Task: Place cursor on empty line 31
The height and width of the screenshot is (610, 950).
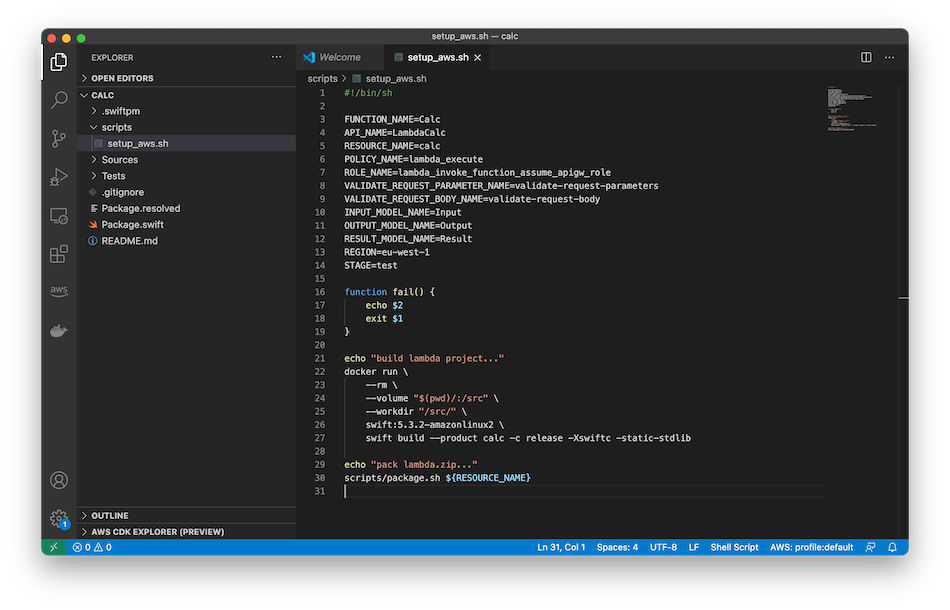Action: [x=584, y=491]
